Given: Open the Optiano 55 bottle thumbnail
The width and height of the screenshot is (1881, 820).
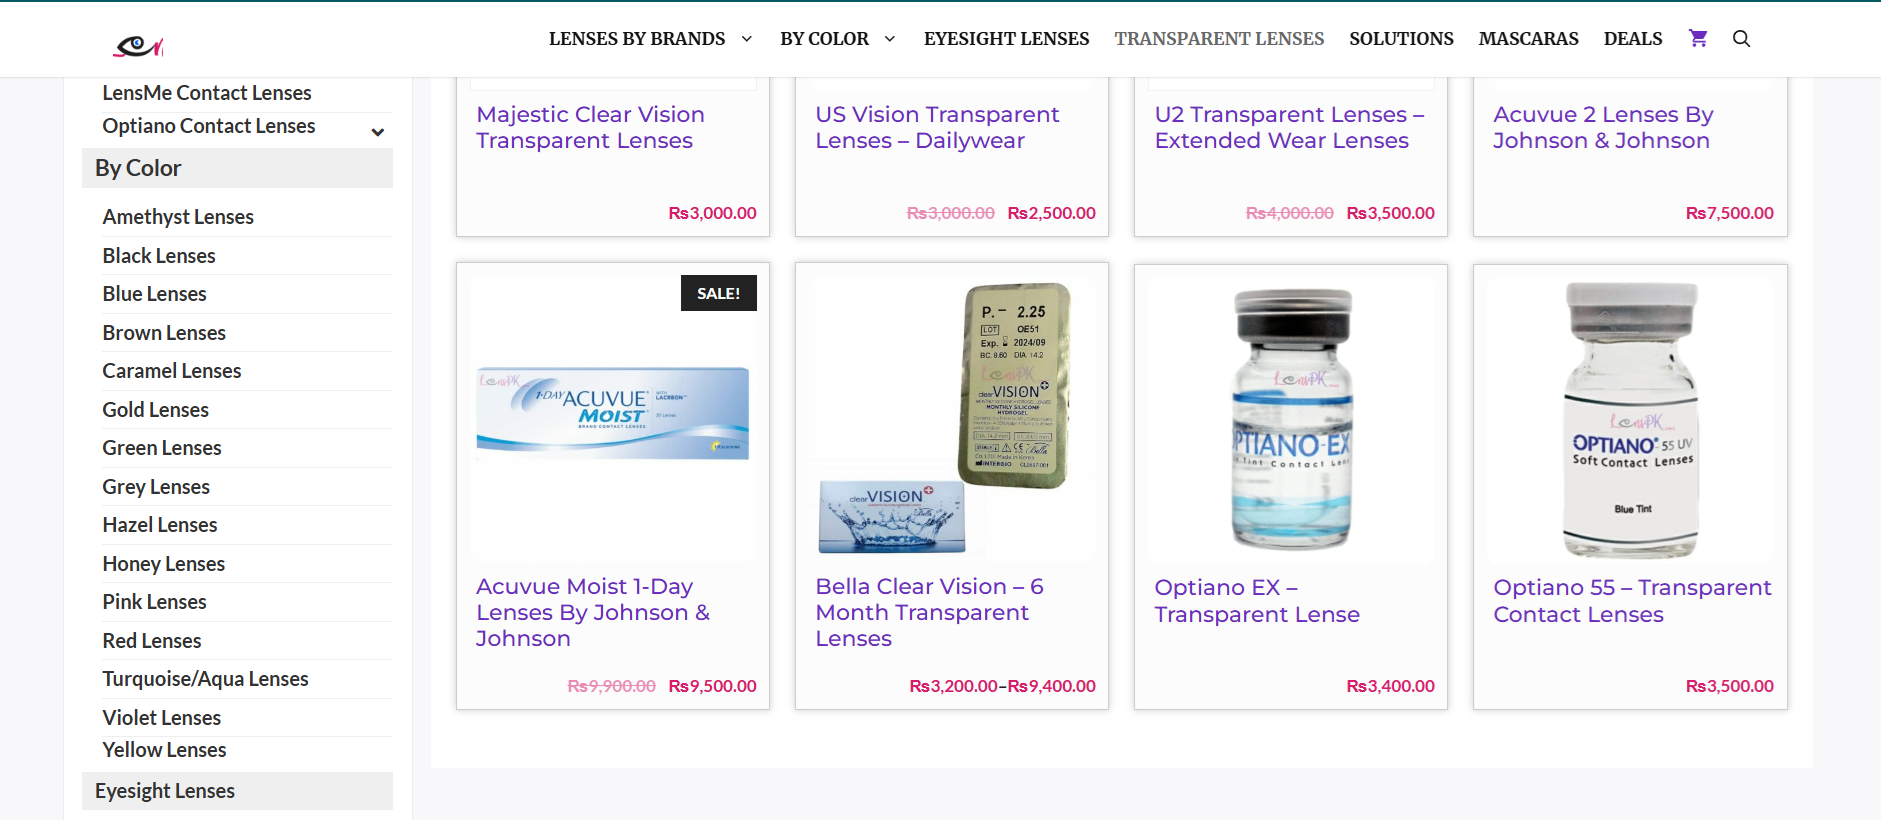Looking at the screenshot, I should coord(1630,419).
